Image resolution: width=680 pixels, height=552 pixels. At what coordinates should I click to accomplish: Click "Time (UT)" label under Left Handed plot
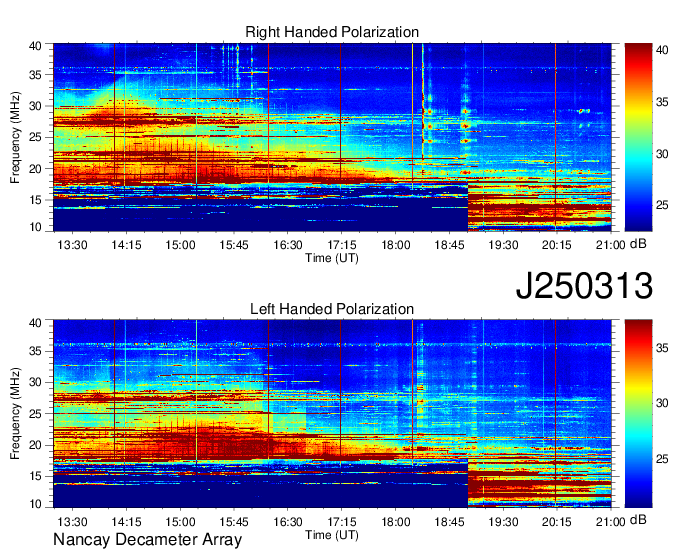(332, 535)
